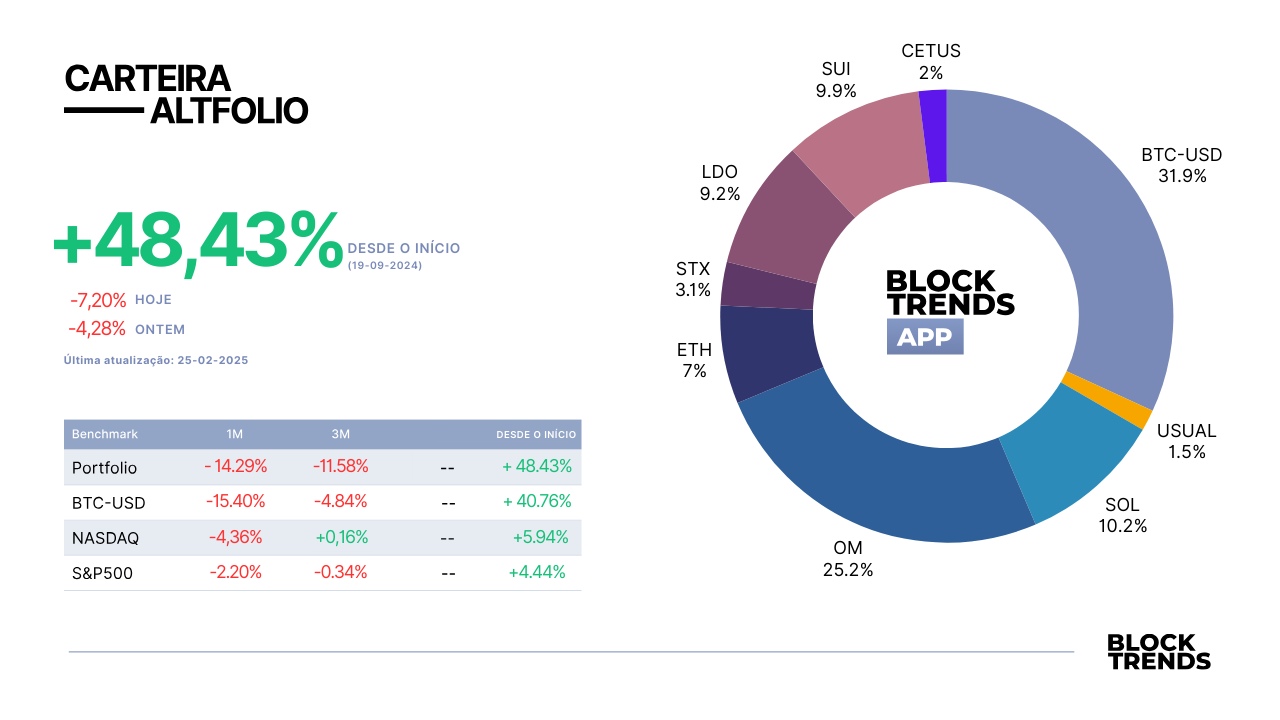
Task: Select the orange USUAL chart slice
Action: pyautogui.click(x=1106, y=400)
